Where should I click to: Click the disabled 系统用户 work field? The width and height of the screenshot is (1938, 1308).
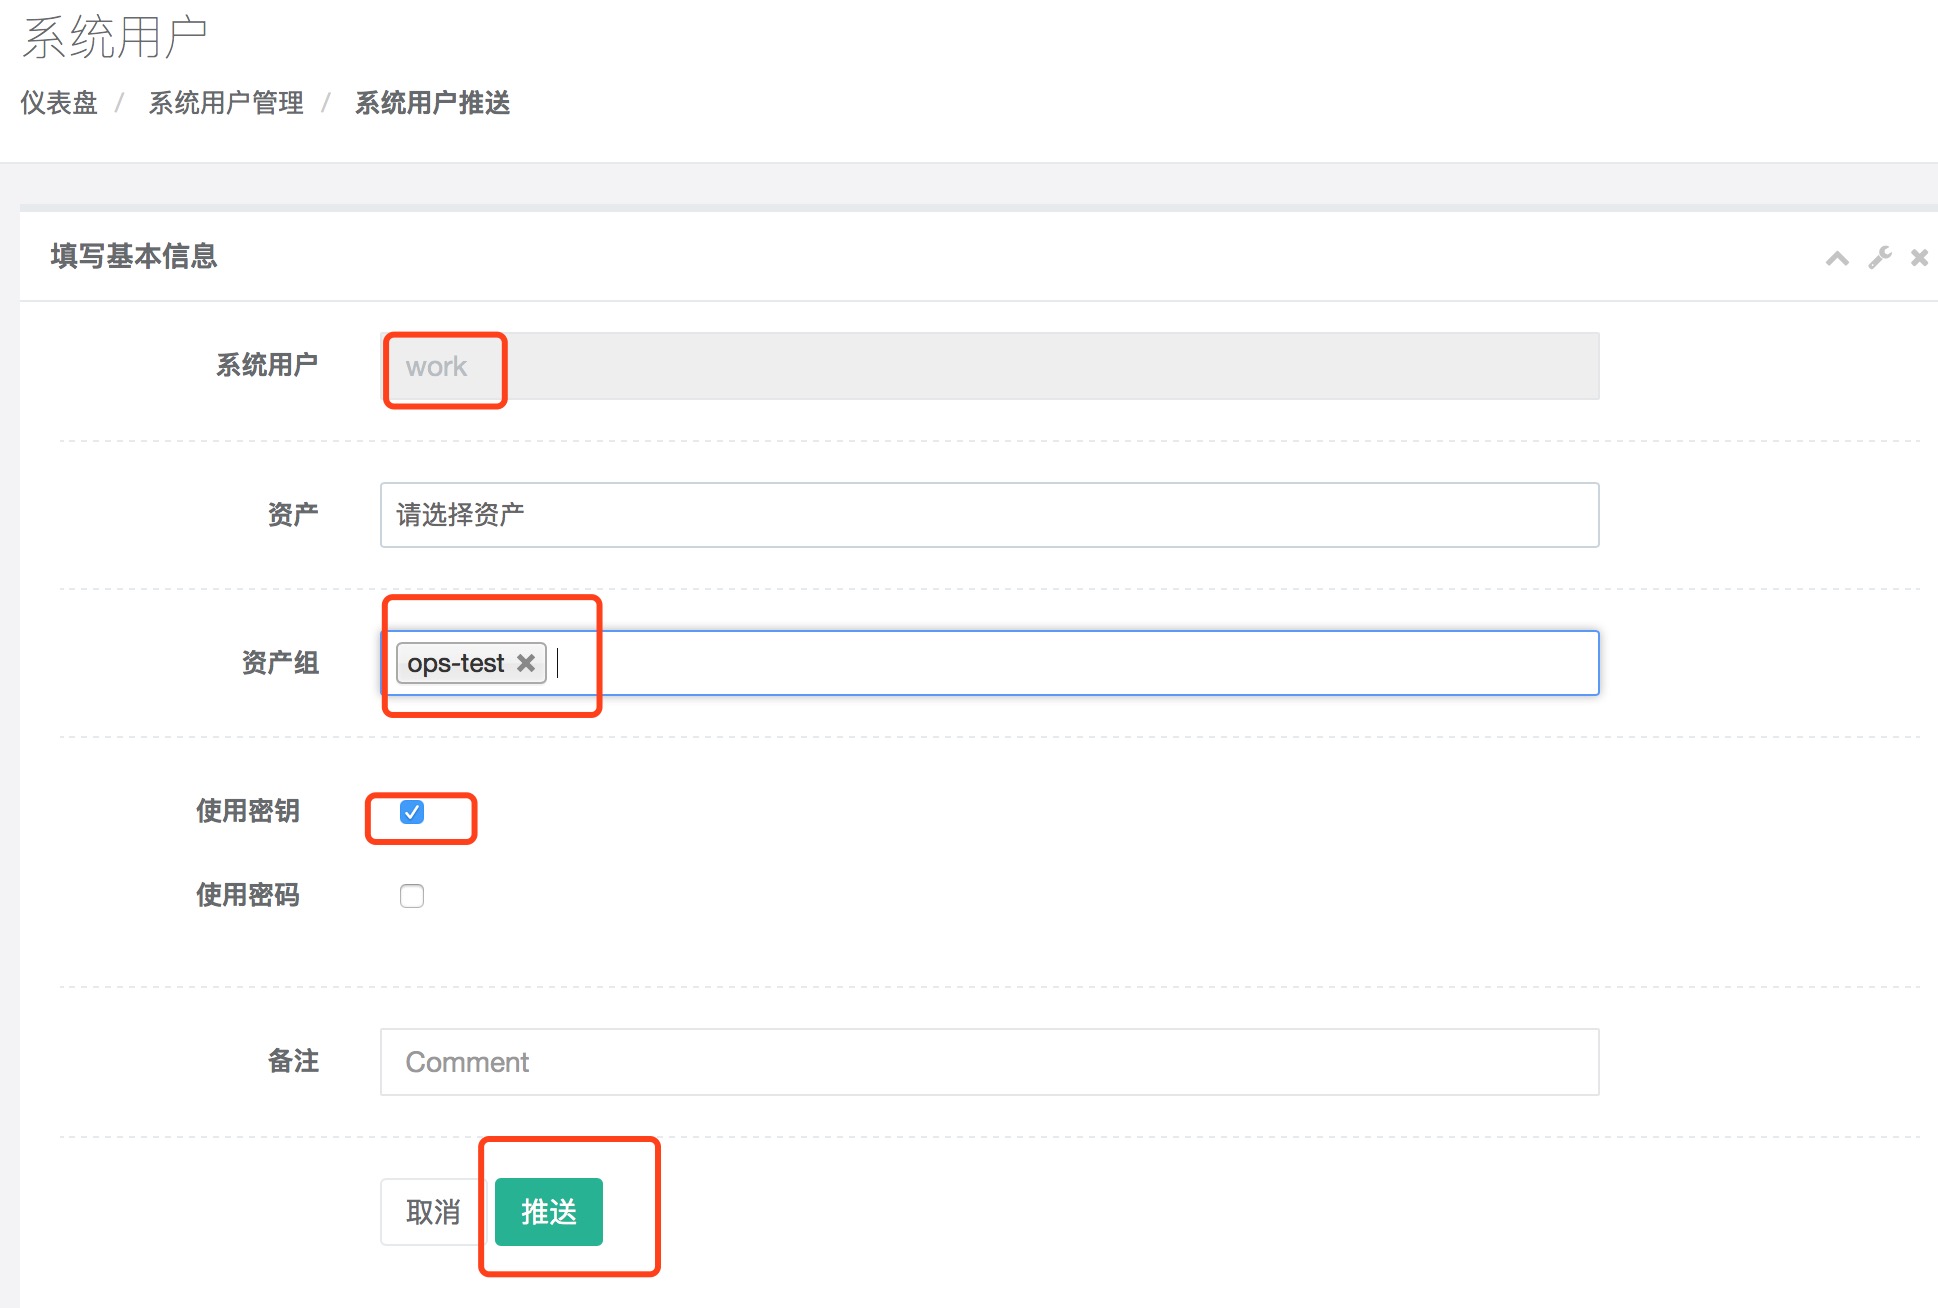click(x=988, y=367)
